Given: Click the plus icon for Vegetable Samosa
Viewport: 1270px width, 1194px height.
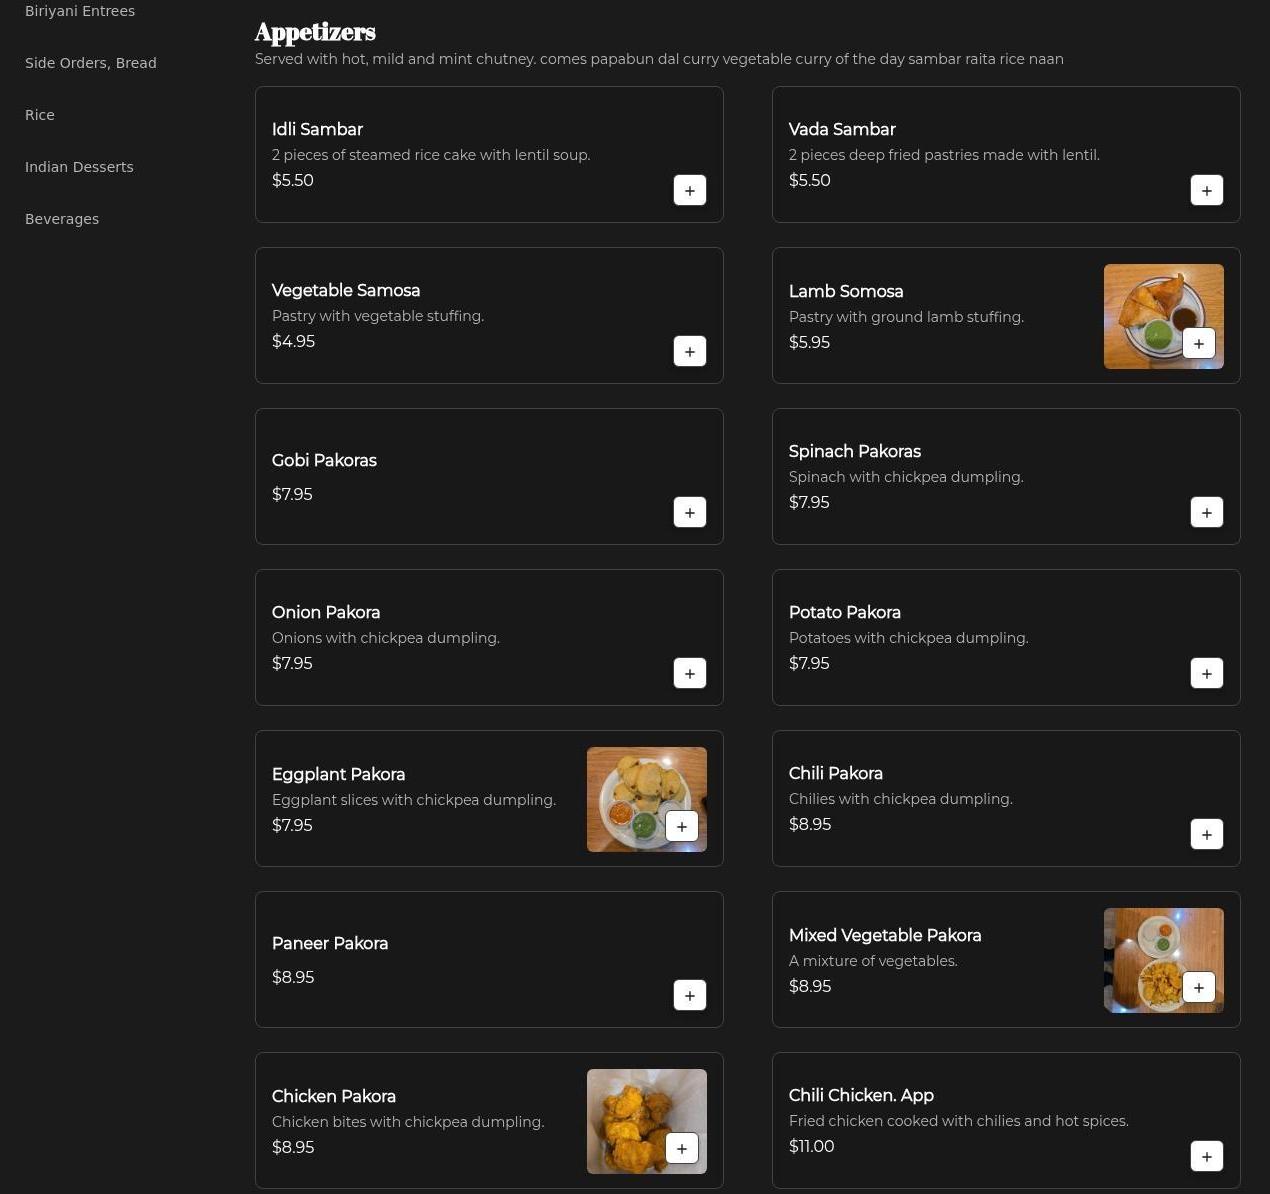Looking at the screenshot, I should coord(689,351).
